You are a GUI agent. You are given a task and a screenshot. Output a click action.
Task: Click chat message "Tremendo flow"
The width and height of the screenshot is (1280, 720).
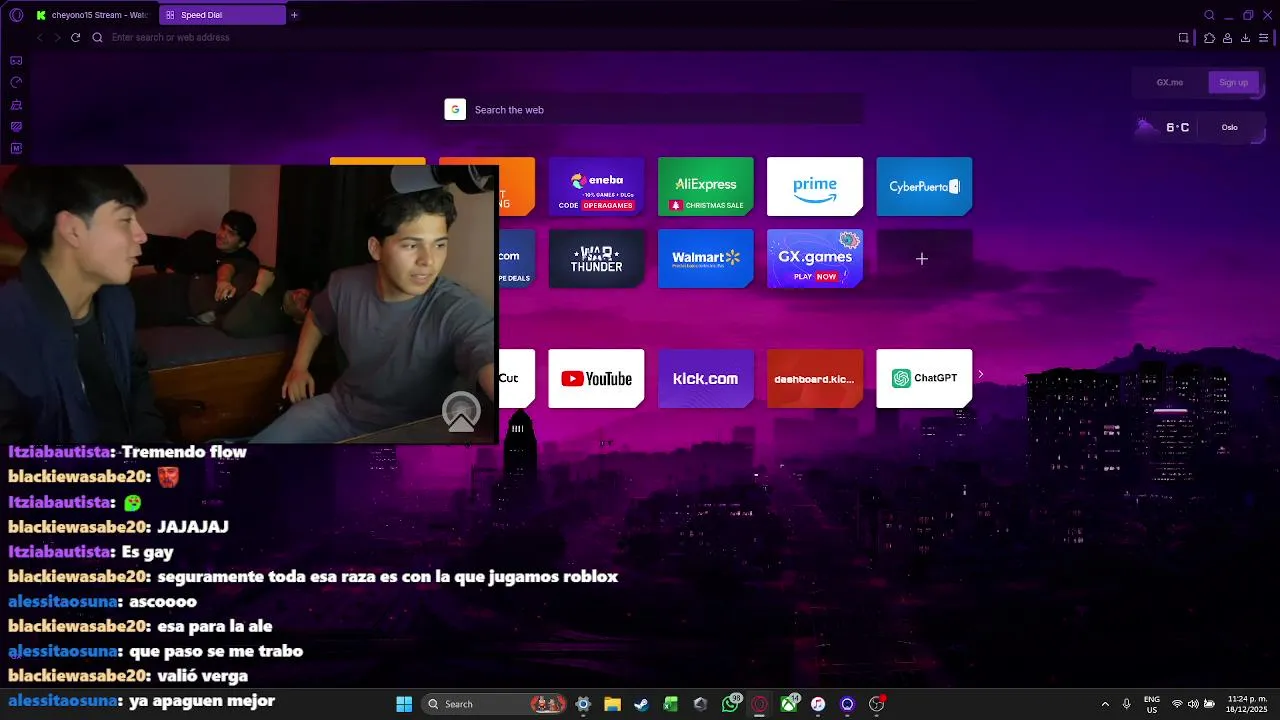[x=184, y=452]
